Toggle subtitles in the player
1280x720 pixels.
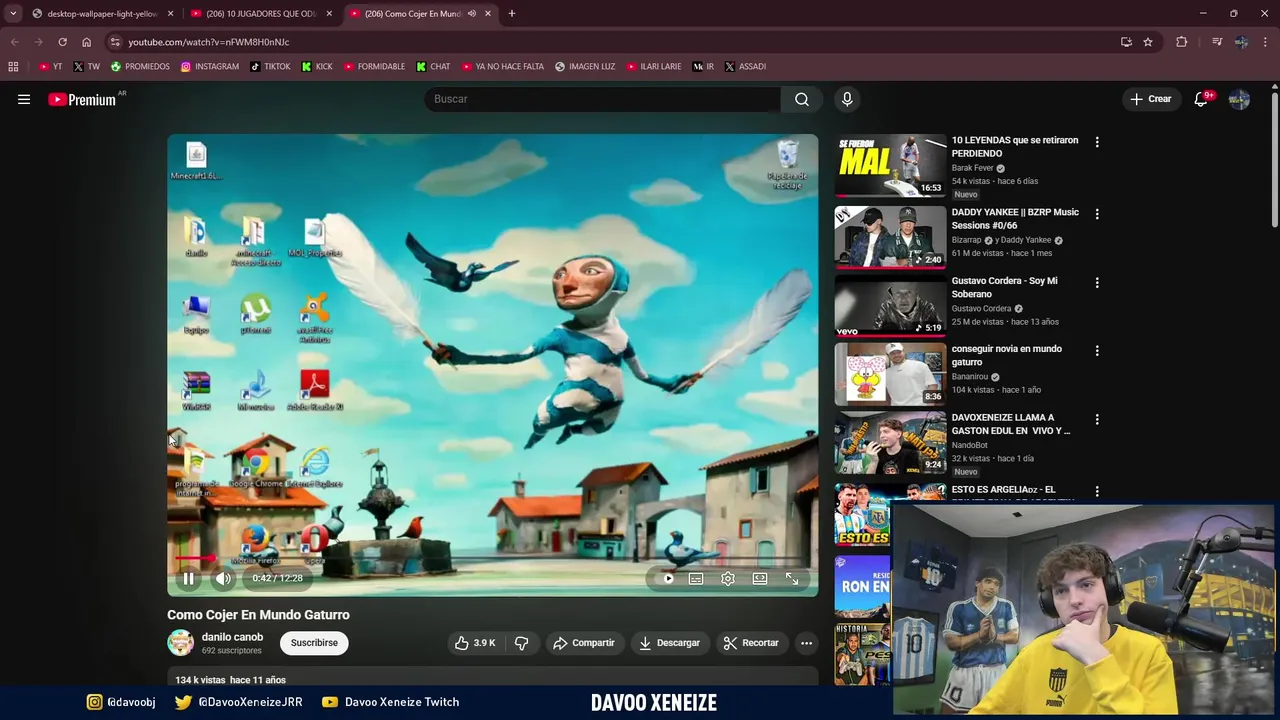coord(696,578)
